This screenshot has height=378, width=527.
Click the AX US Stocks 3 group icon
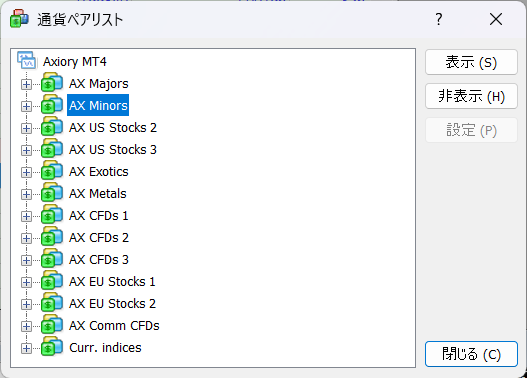click(52, 149)
